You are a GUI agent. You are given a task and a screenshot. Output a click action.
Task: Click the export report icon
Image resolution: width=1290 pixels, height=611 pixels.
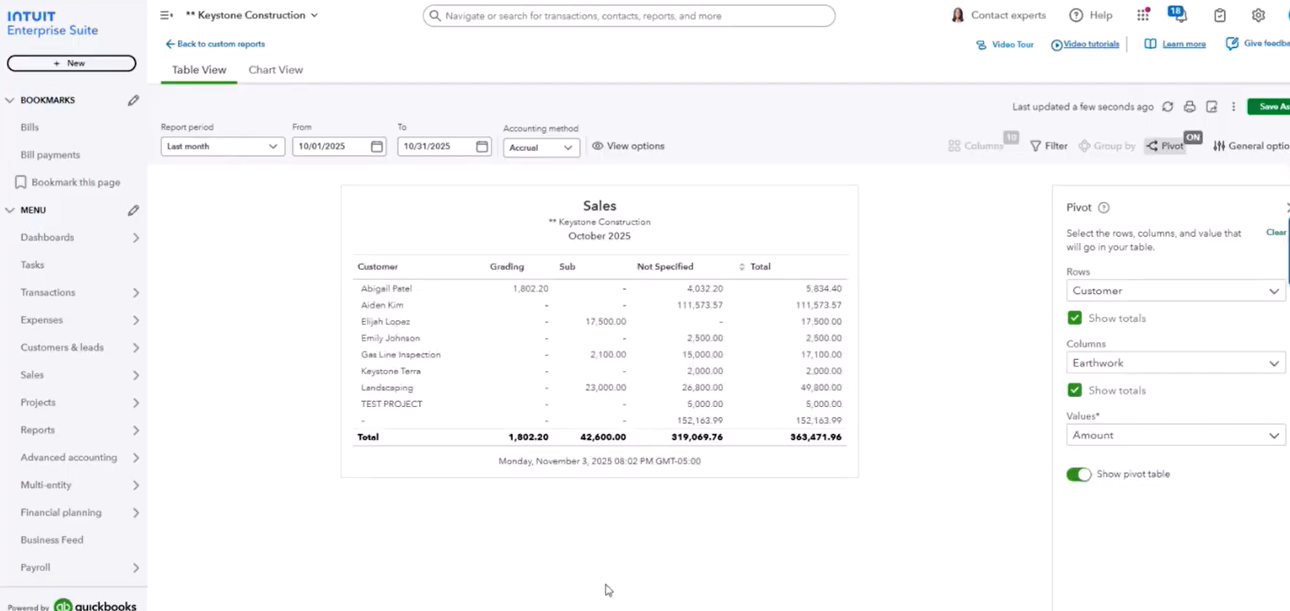point(1211,107)
